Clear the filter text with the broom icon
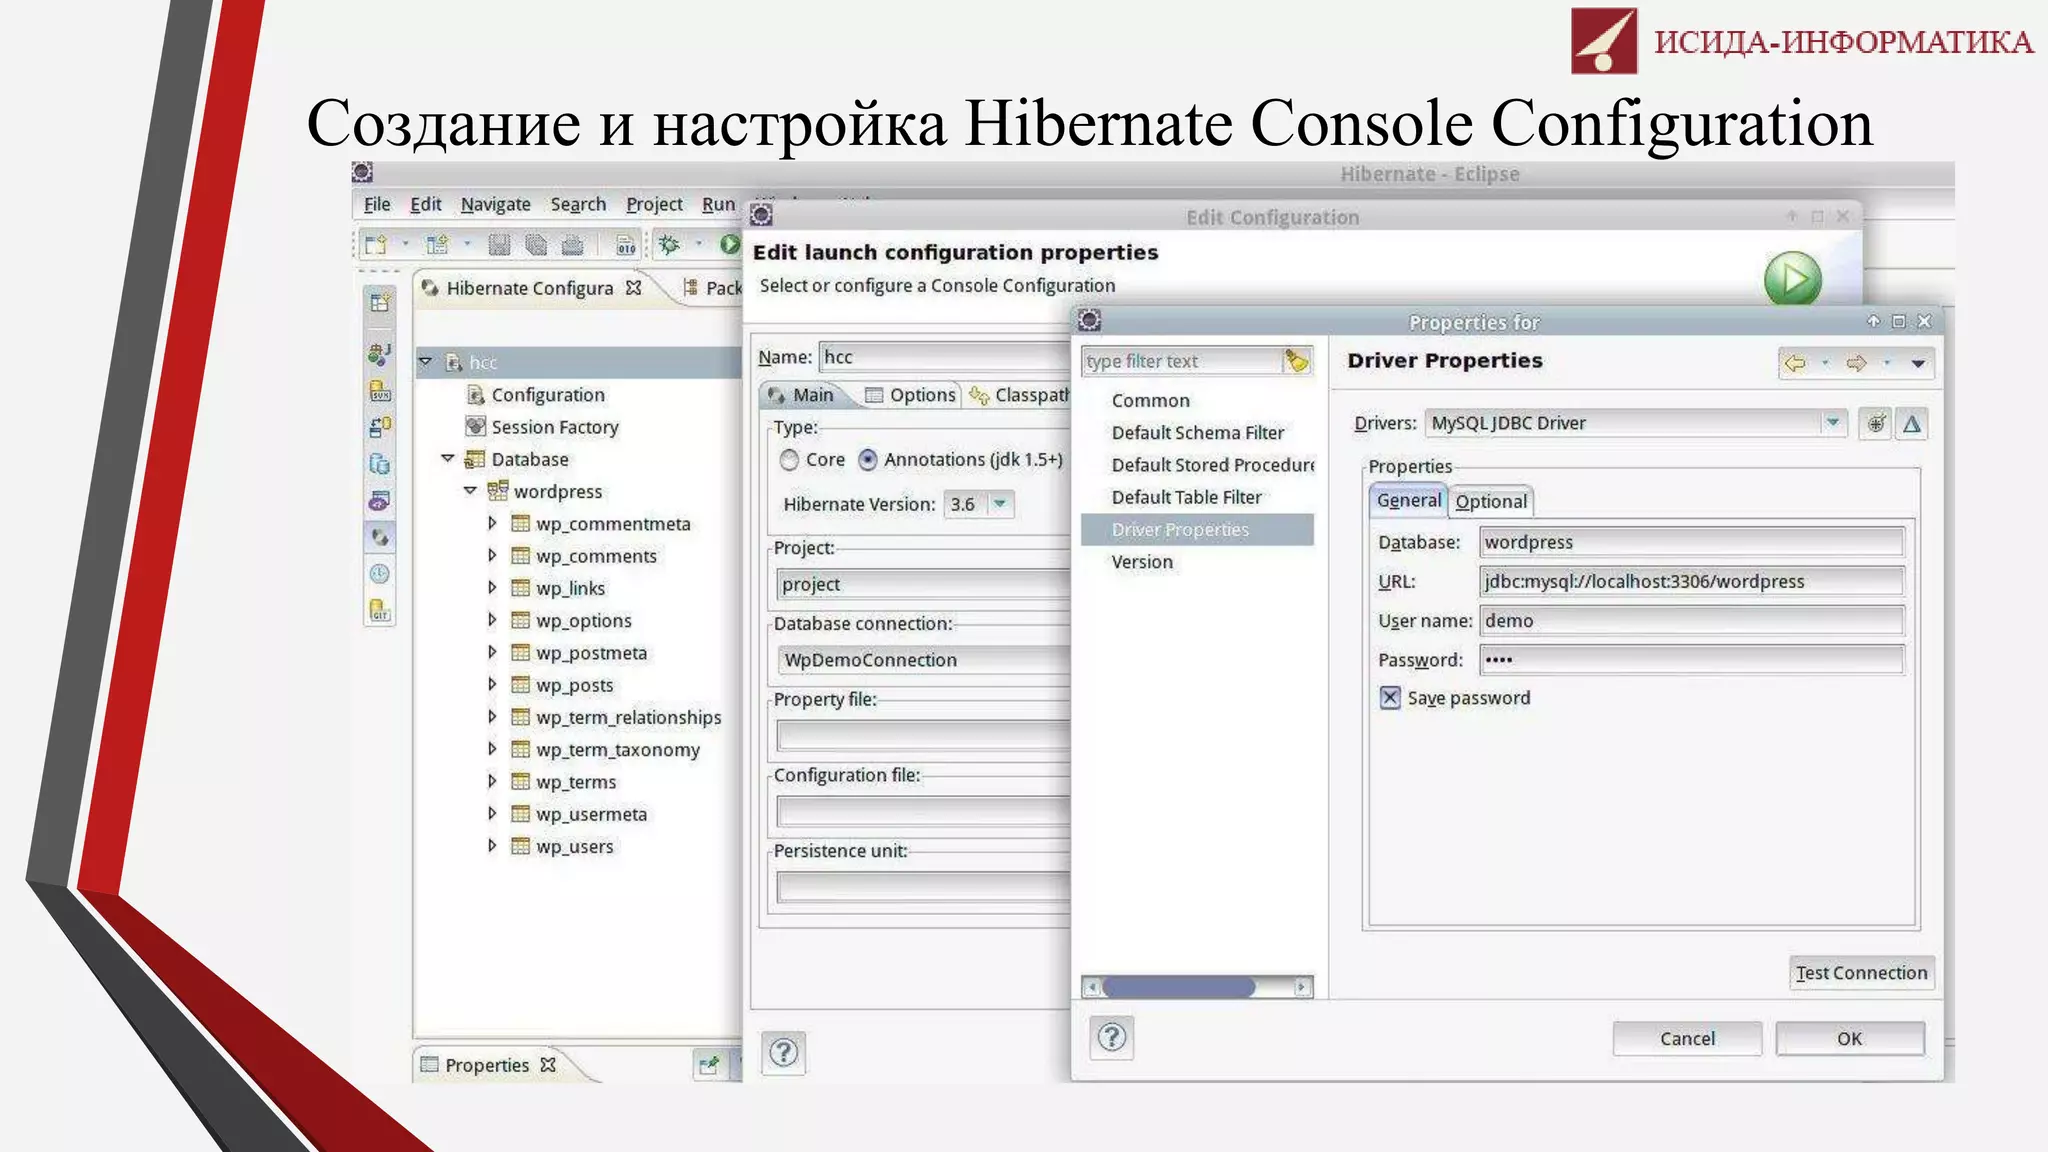 pyautogui.click(x=1296, y=361)
